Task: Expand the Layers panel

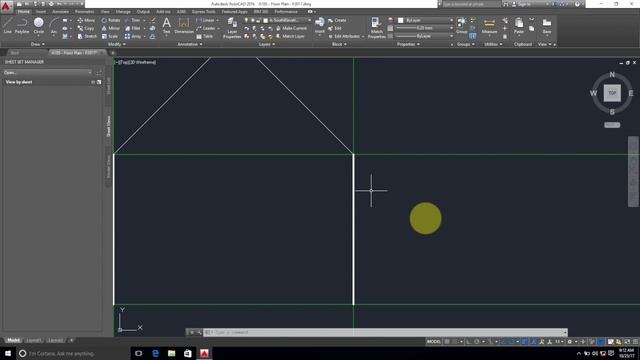Action: [x=267, y=44]
